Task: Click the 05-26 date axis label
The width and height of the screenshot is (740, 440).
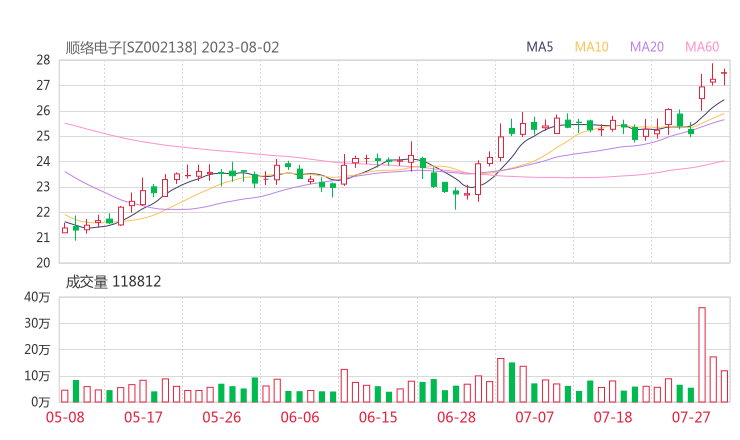Action: [221, 417]
